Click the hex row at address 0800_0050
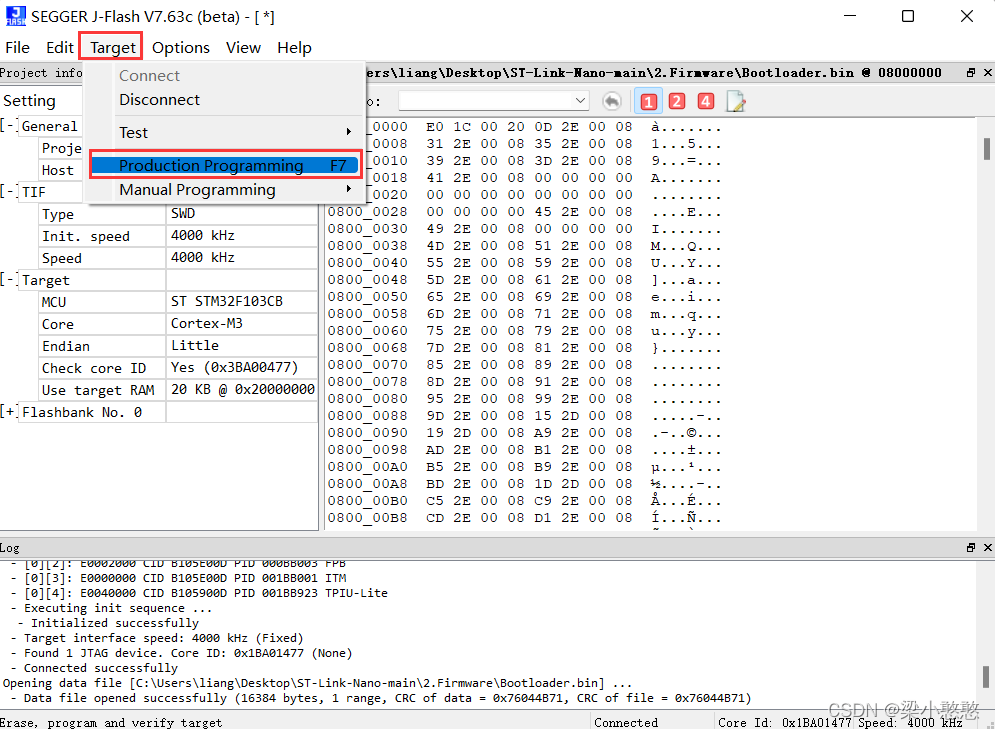Image resolution: width=995 pixels, height=729 pixels. click(x=524, y=297)
